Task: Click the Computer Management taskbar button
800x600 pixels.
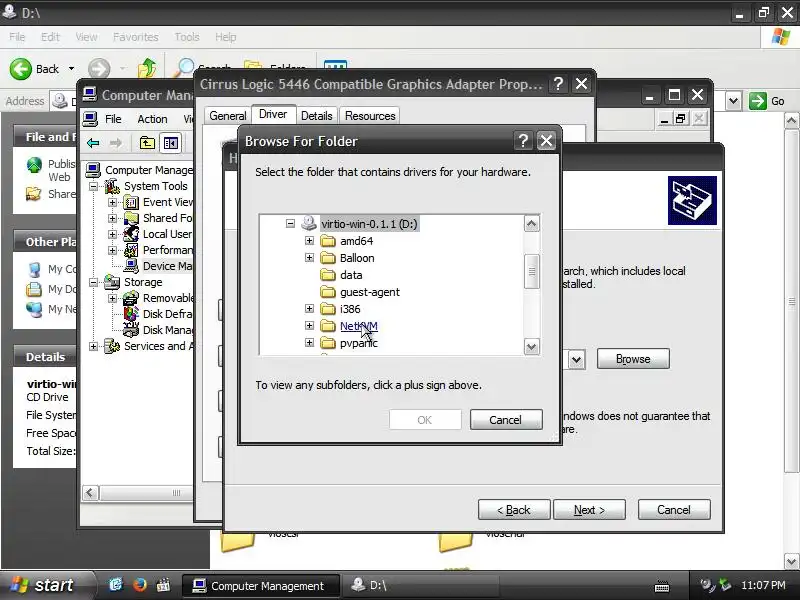Action: (261, 586)
